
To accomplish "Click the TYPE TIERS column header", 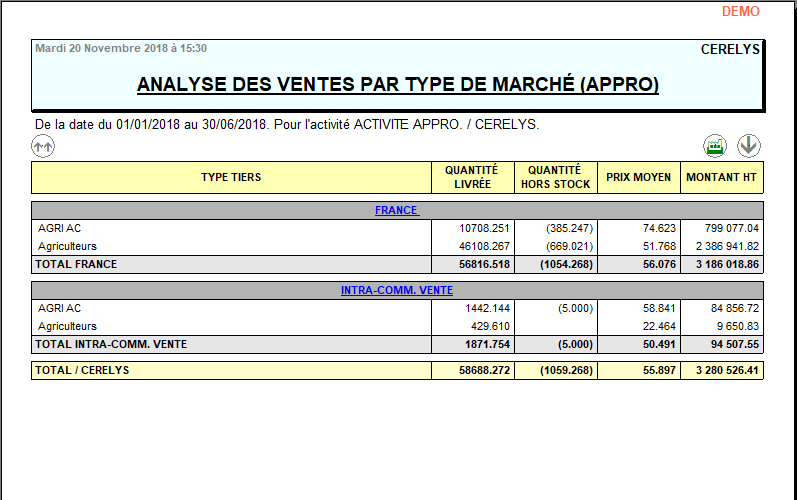I will (231, 177).
